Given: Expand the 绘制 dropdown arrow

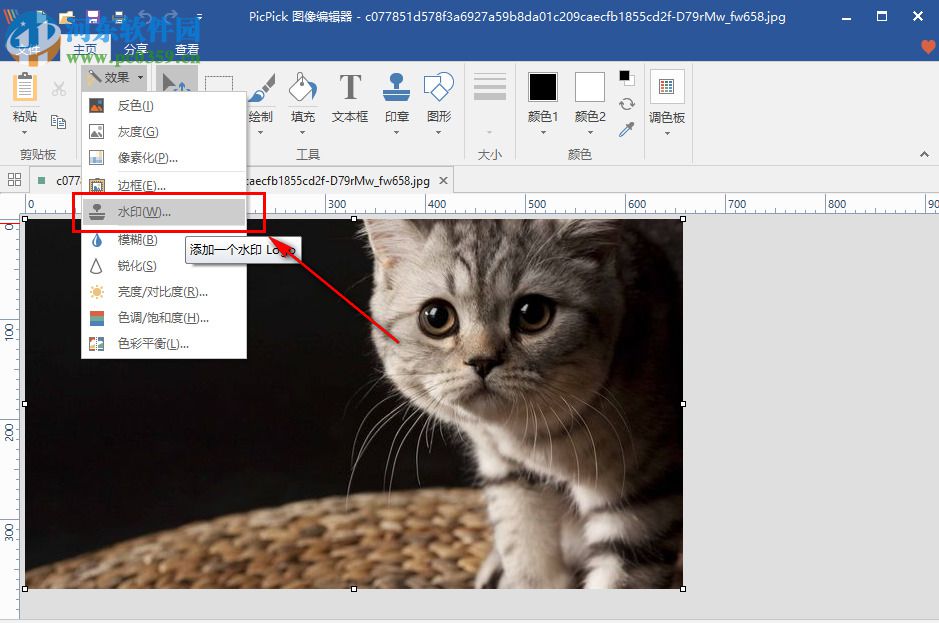Looking at the screenshot, I should [261, 132].
